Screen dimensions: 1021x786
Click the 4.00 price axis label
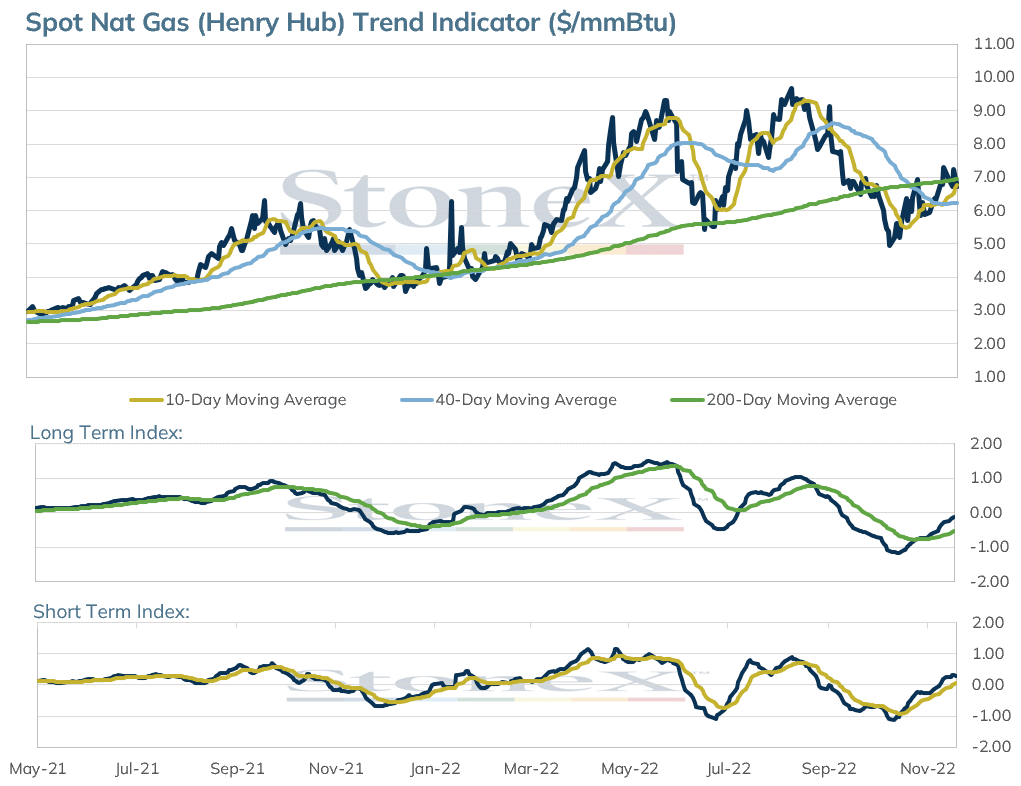tap(989, 277)
